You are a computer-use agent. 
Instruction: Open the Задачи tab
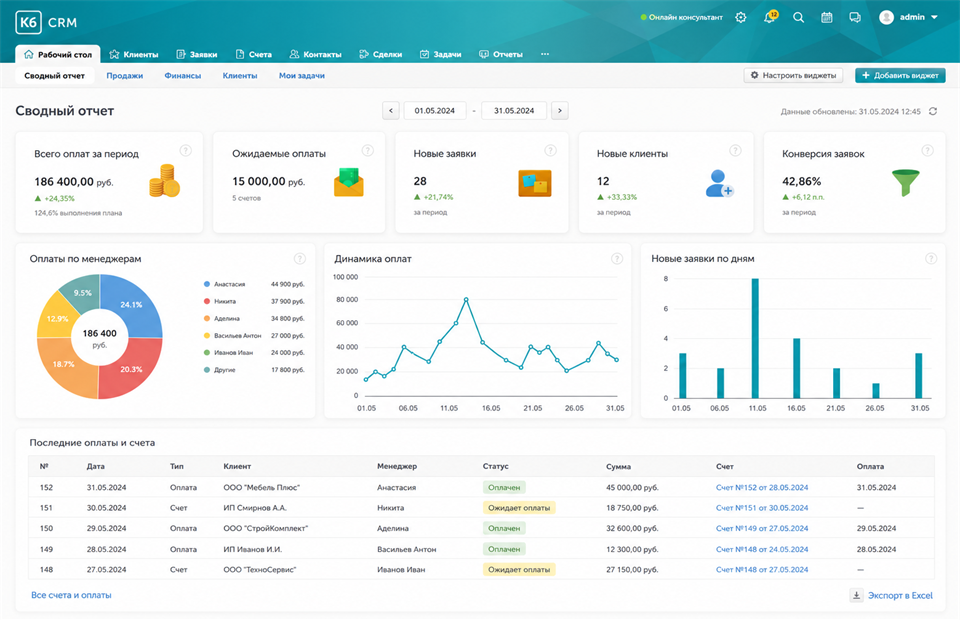(440, 54)
